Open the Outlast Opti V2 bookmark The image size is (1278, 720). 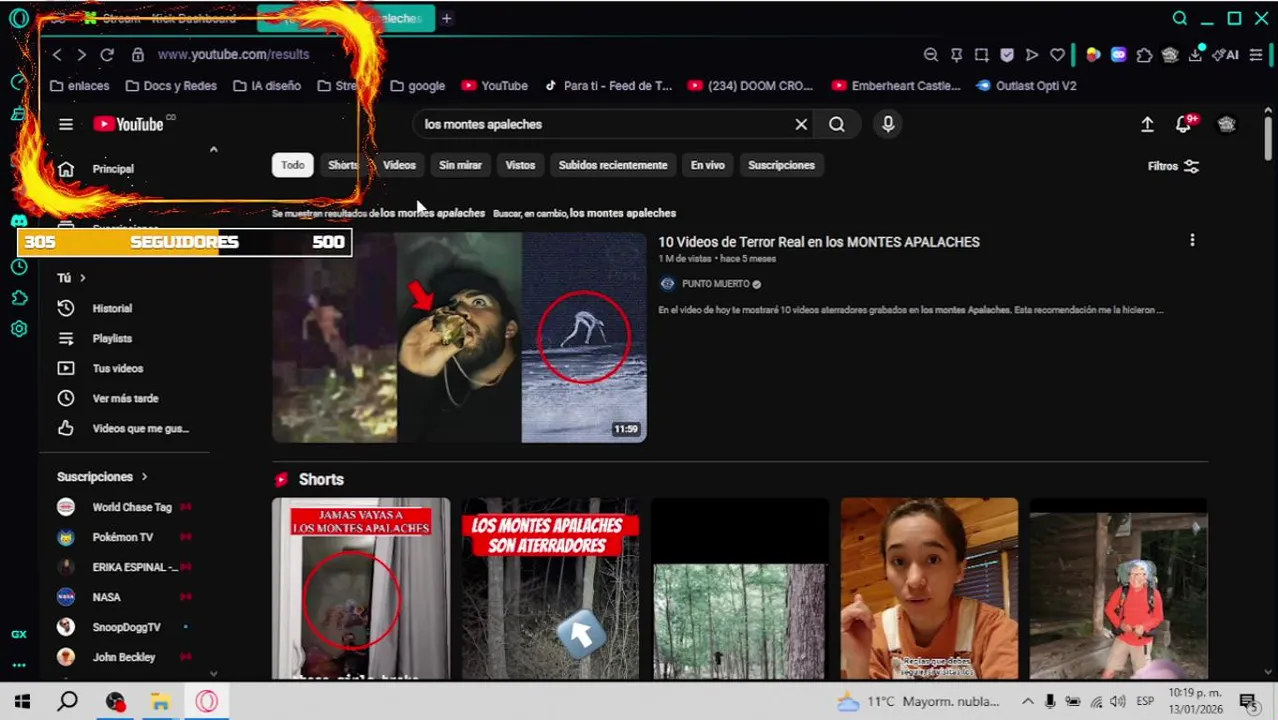(1027, 86)
